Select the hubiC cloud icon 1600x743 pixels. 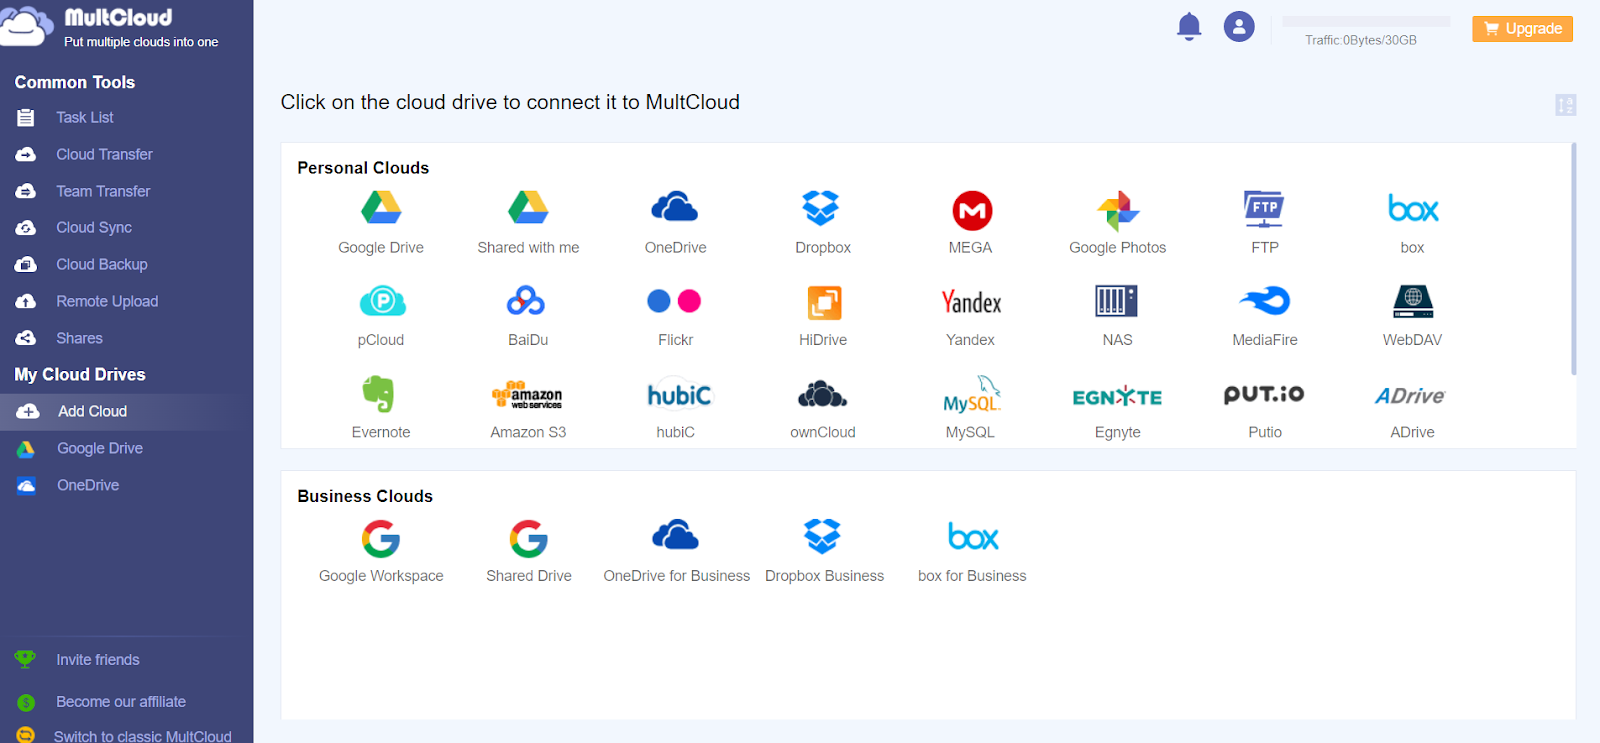pyautogui.click(x=679, y=396)
